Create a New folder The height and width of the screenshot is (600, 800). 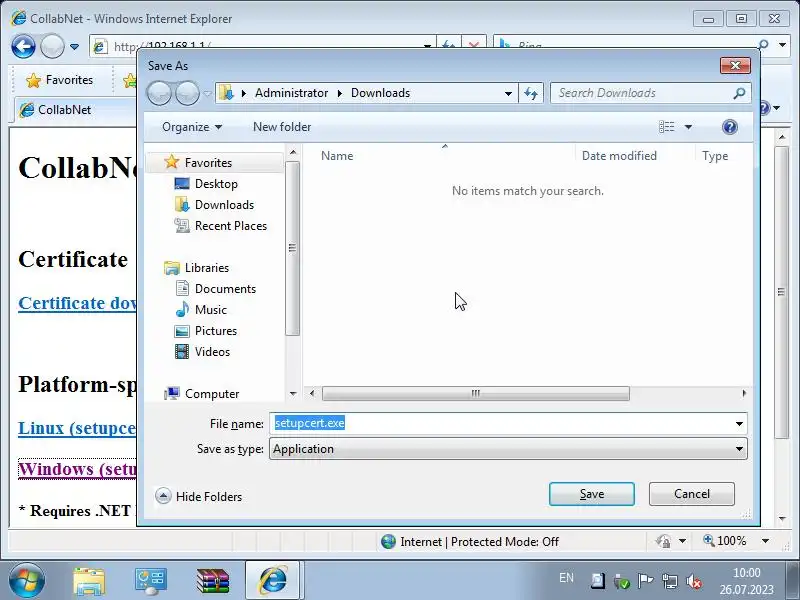tap(282, 127)
